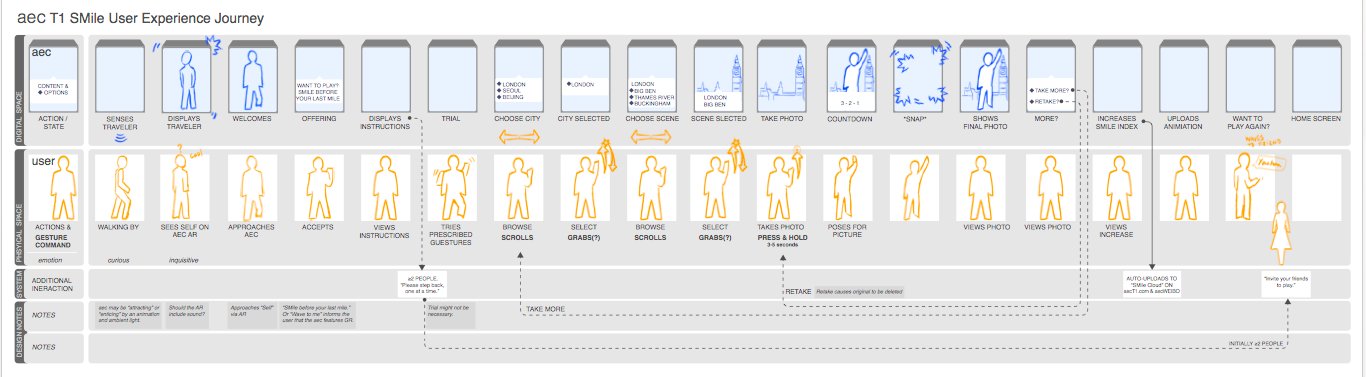Click the sensing wave icon under Senses Traveler
Image resolution: width=1366 pixels, height=377 pixels.
[x=120, y=139]
